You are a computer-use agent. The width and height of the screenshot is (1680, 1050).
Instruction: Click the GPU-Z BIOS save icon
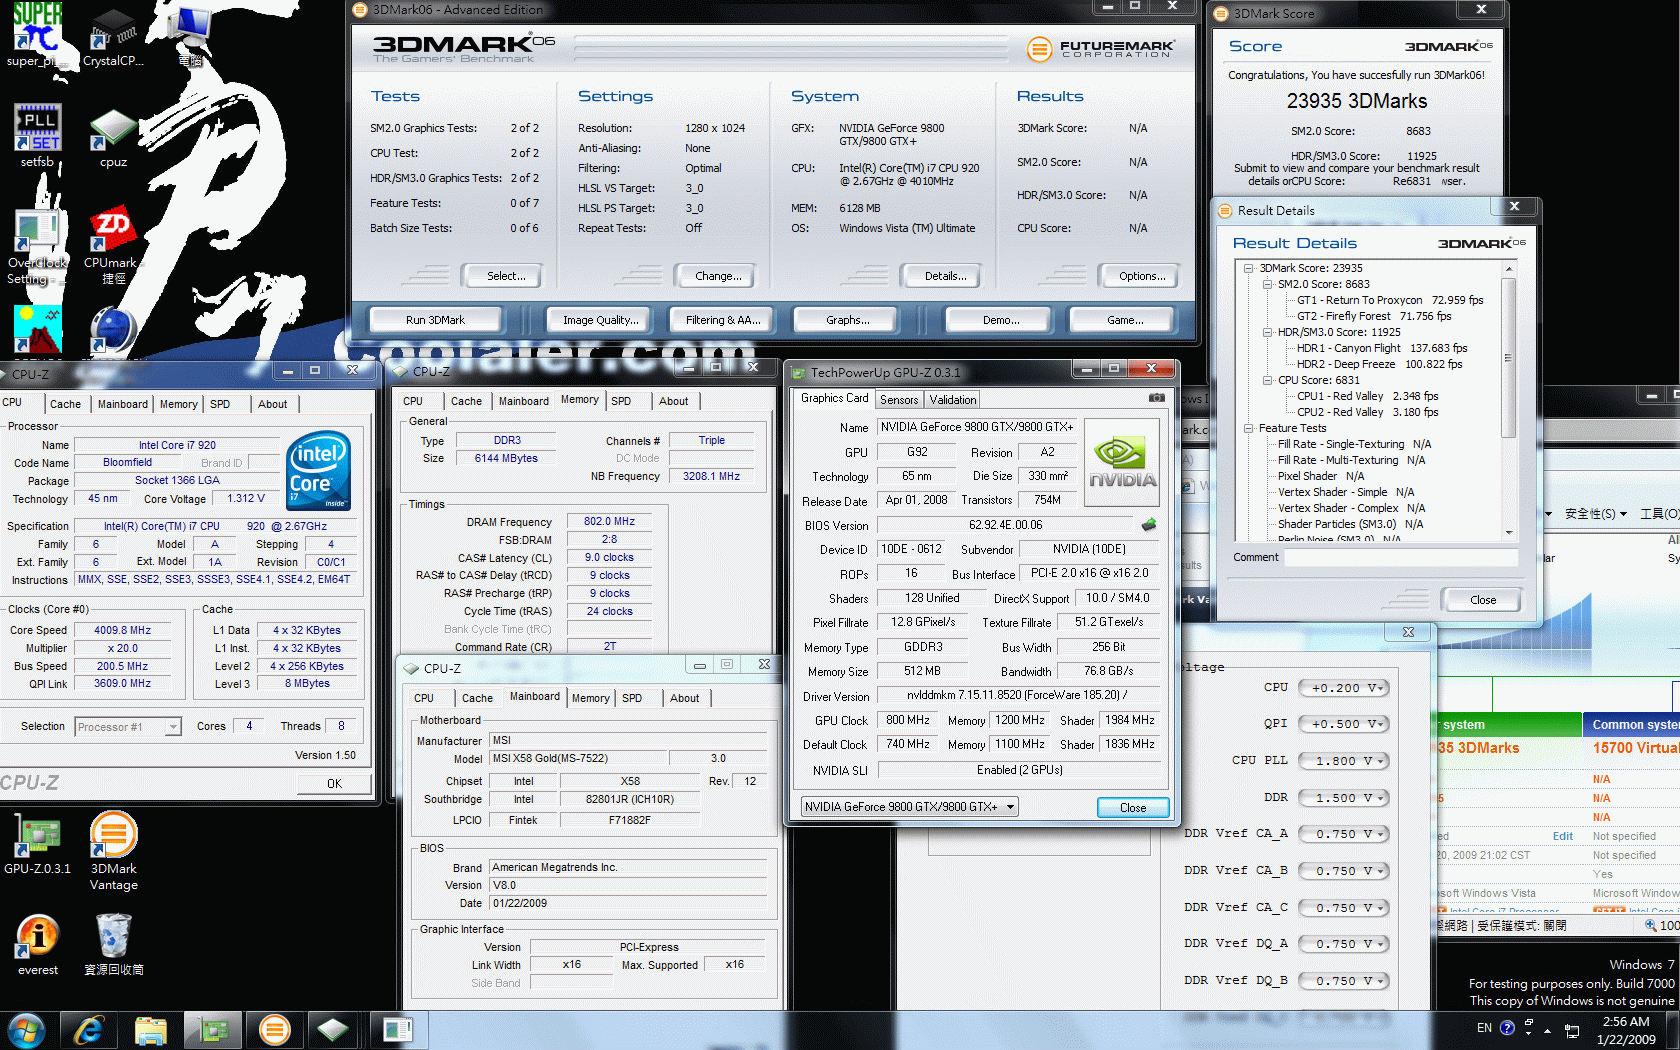click(1149, 524)
